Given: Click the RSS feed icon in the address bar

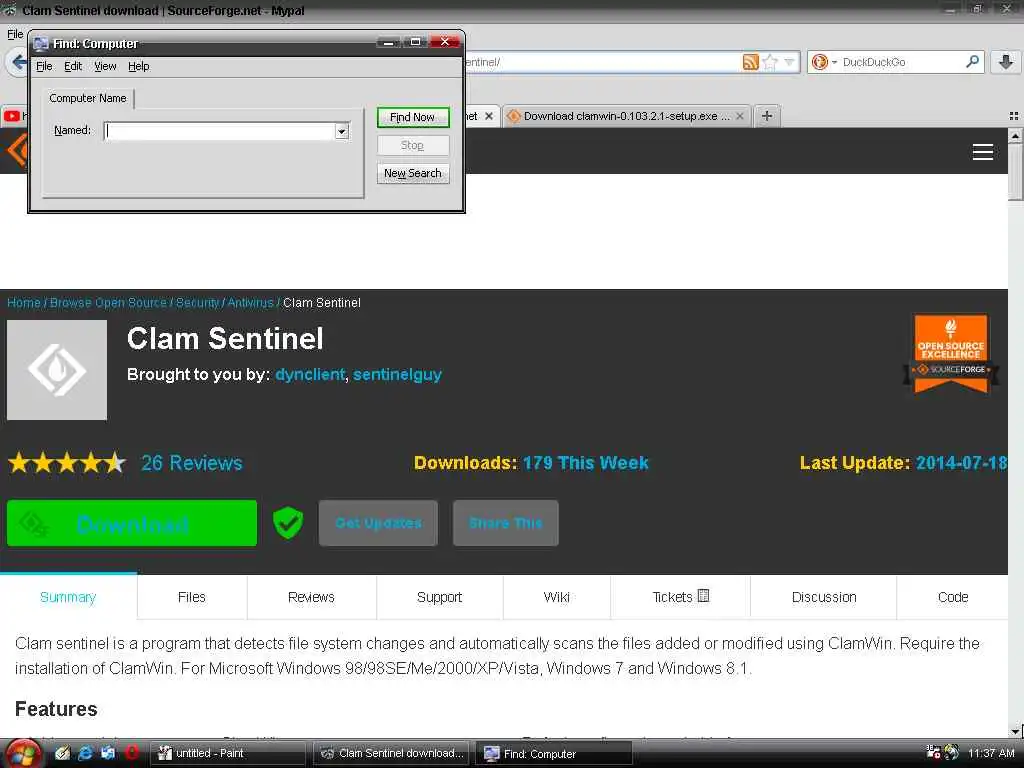Looking at the screenshot, I should (750, 62).
